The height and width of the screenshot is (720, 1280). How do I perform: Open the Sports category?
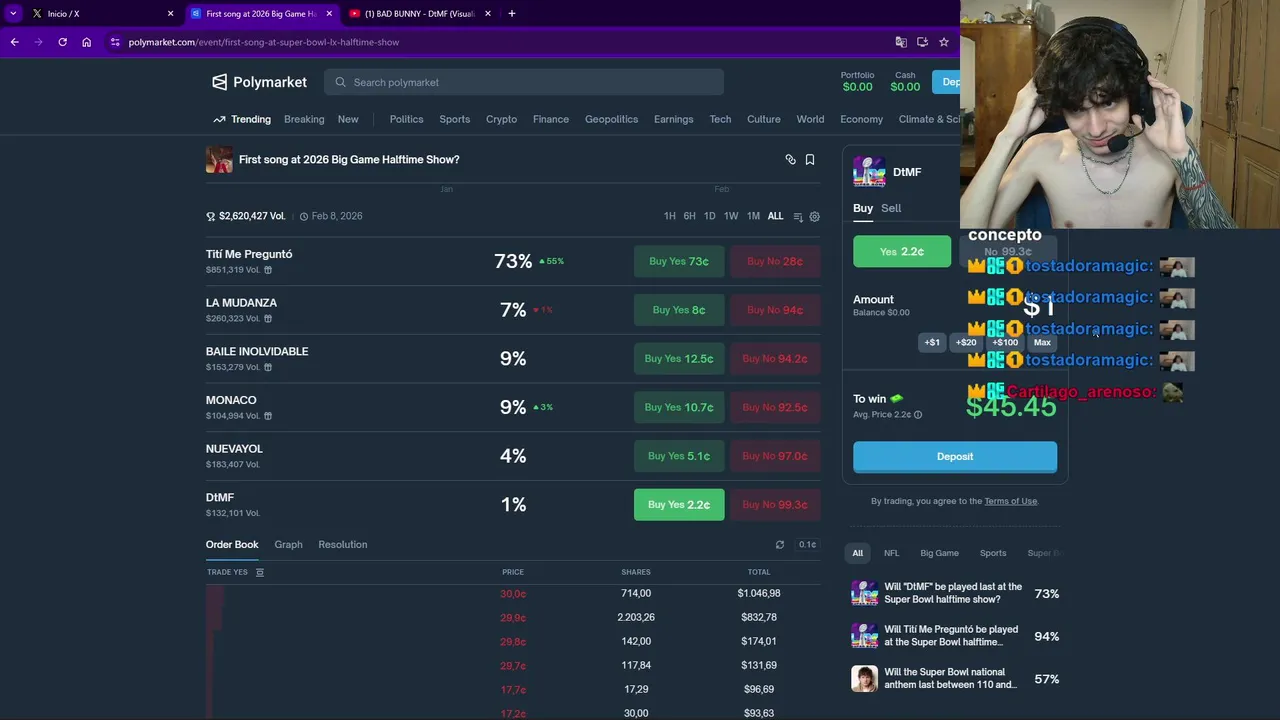click(455, 119)
